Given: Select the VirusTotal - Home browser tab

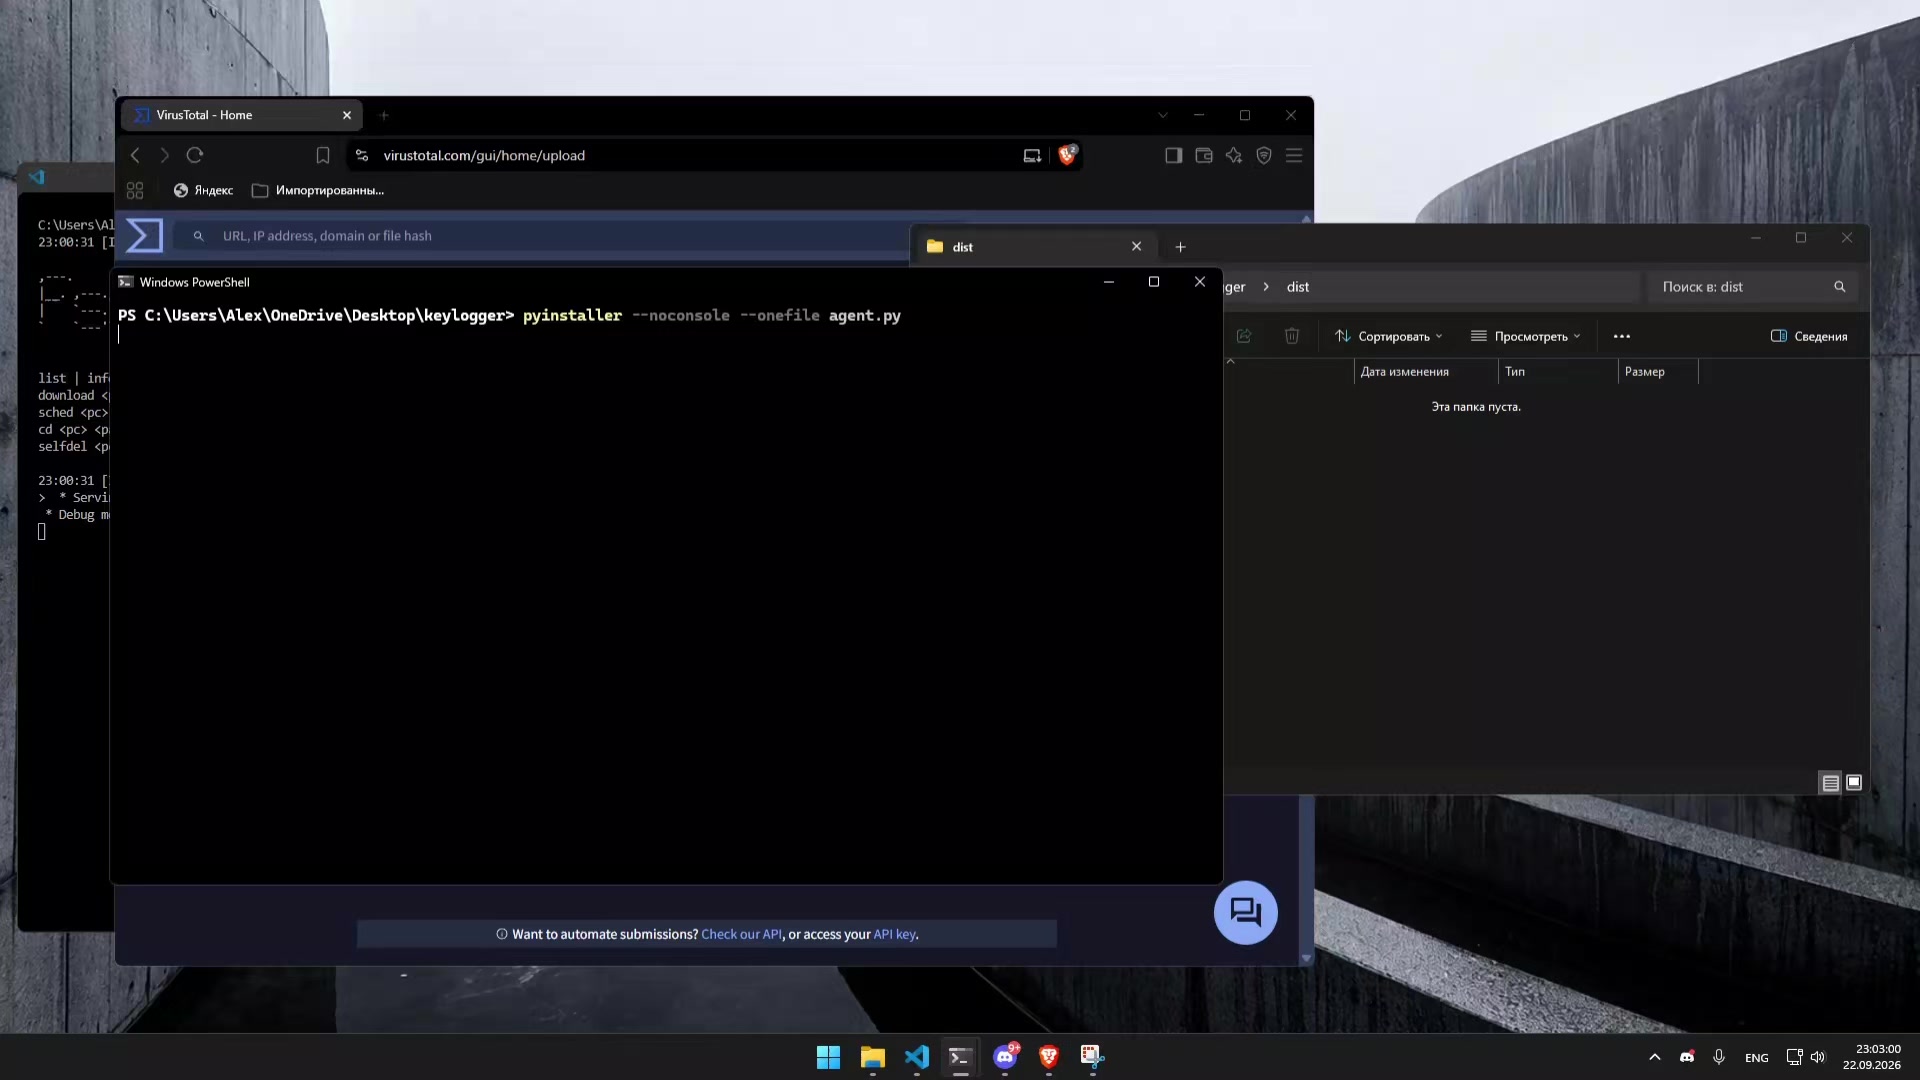Looking at the screenshot, I should [241, 115].
